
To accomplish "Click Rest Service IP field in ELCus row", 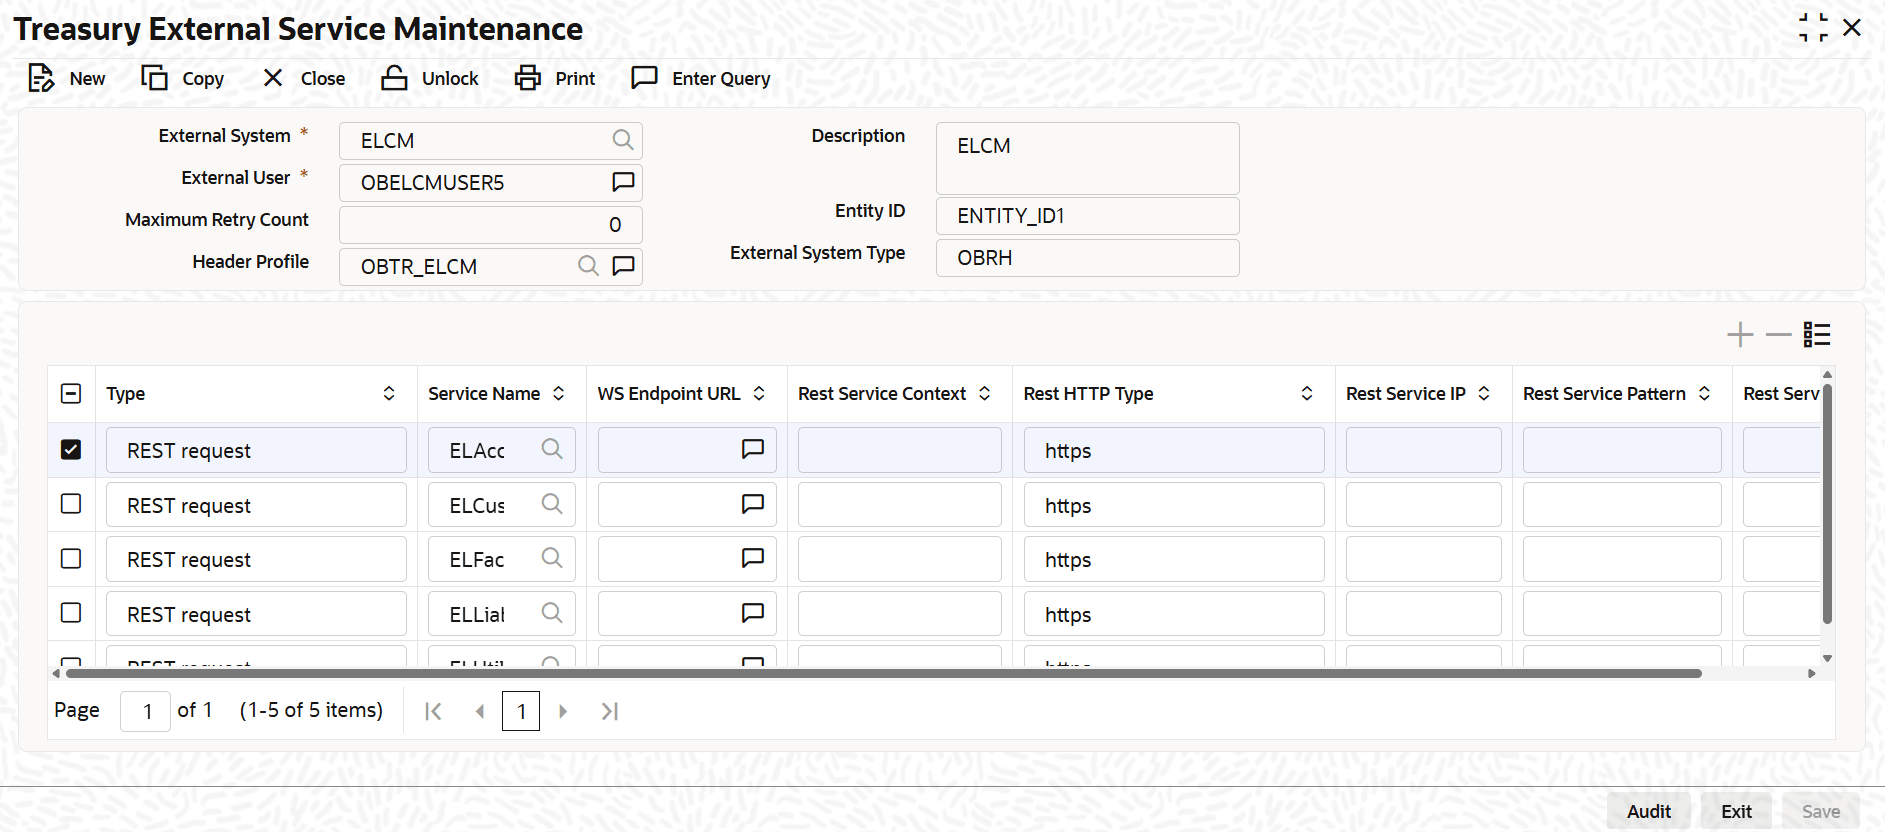I will [x=1424, y=504].
